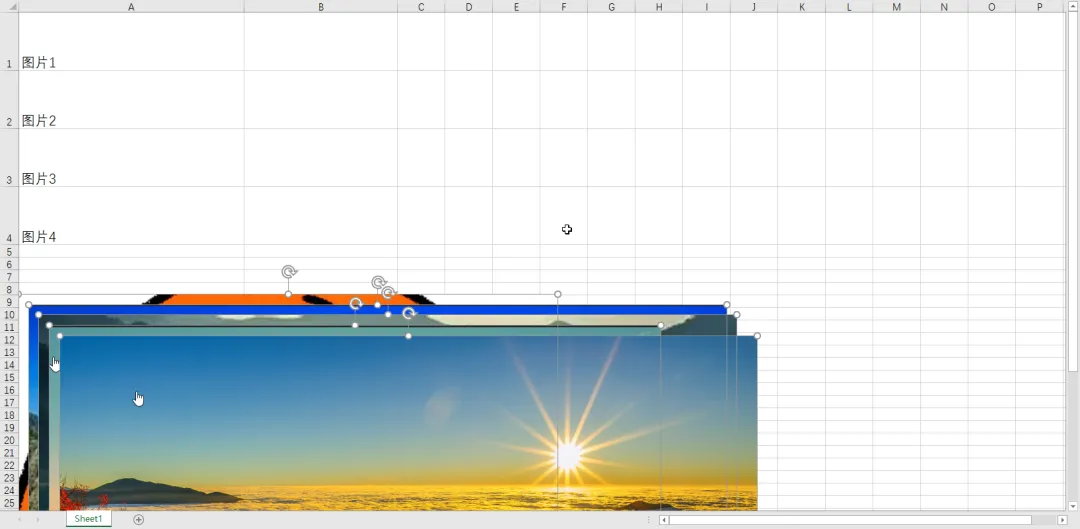Select row 7 header

point(9,277)
